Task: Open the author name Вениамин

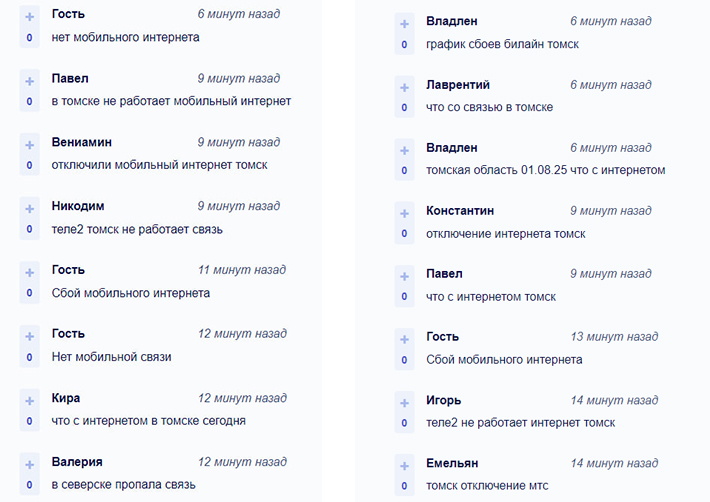Action: tap(81, 142)
